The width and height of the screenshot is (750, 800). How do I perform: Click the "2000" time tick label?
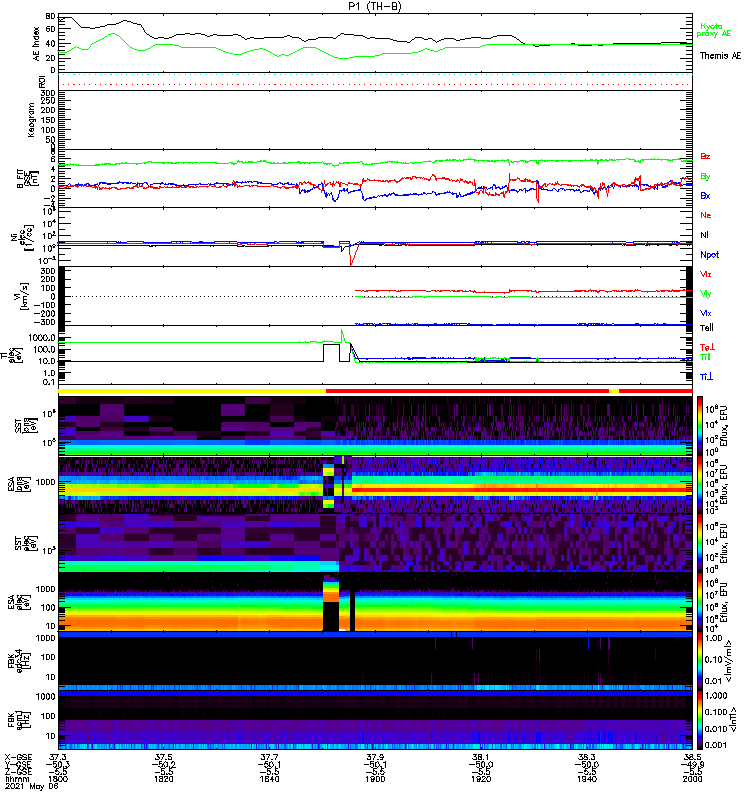tap(692, 779)
